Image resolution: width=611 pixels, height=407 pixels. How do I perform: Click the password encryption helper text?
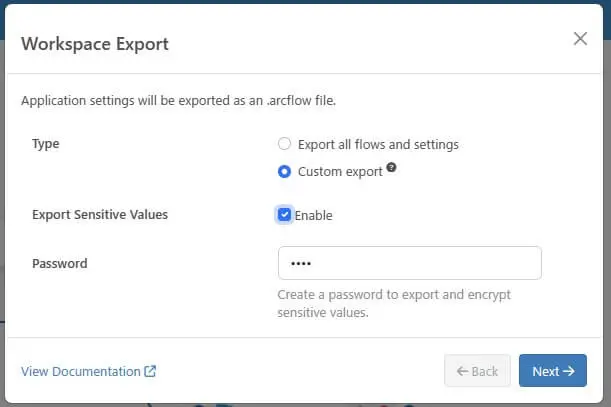point(380,304)
